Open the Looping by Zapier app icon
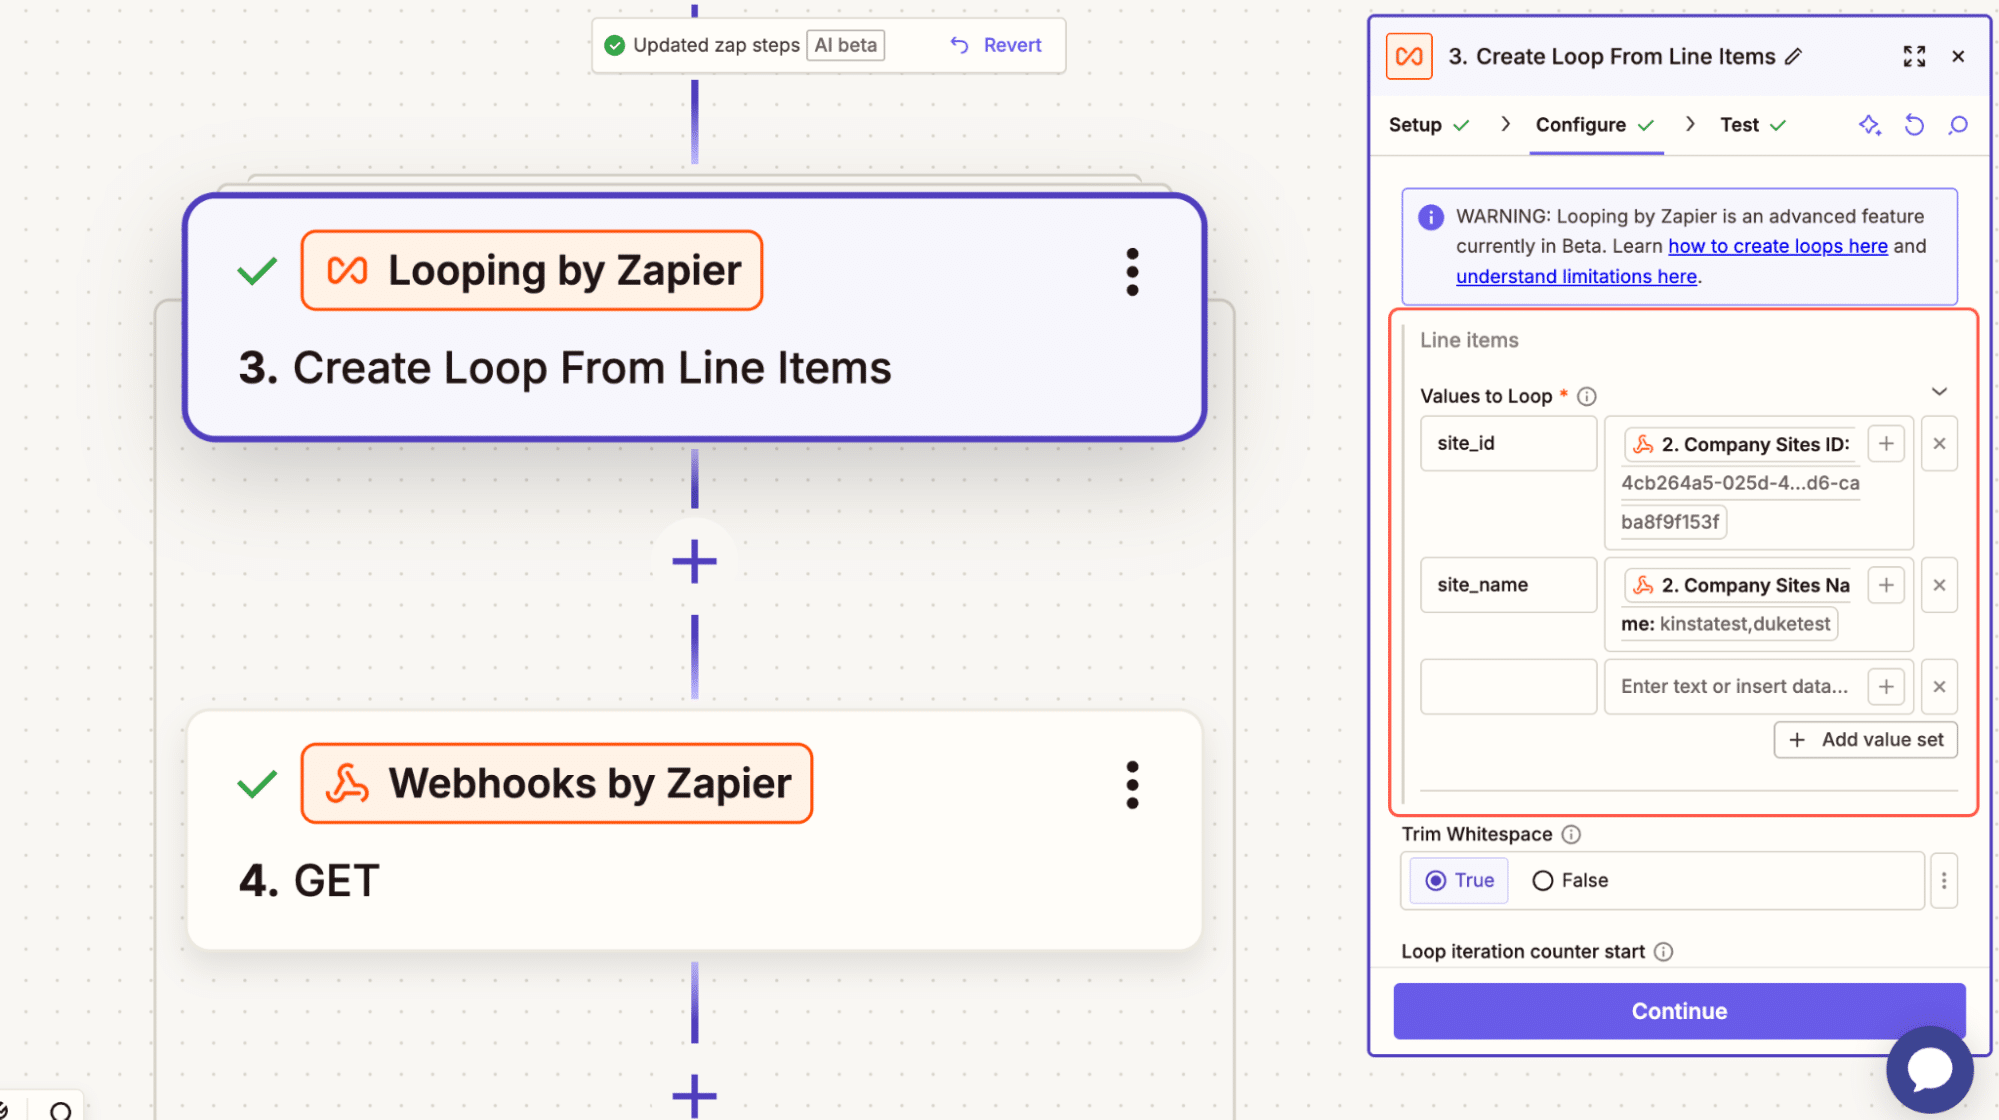This screenshot has width=1999, height=1120. pos(346,269)
